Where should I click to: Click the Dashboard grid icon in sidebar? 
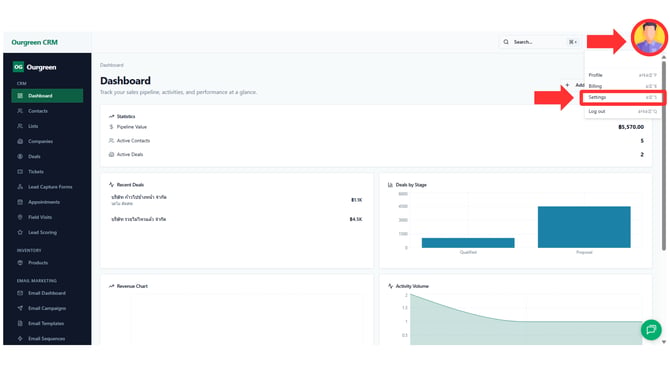tap(20, 96)
